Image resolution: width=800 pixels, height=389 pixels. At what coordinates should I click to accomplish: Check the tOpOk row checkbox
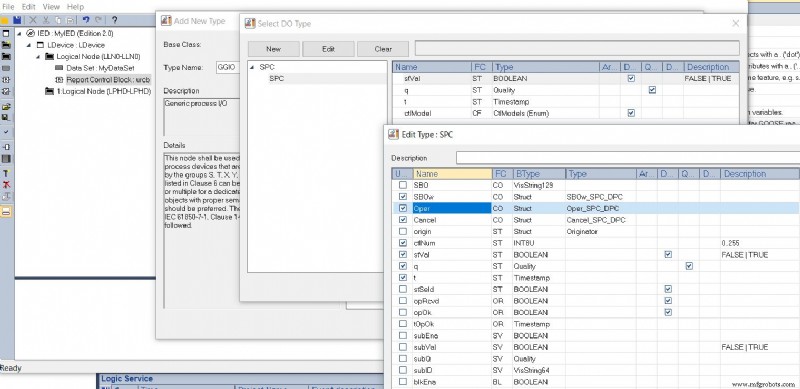pos(403,324)
